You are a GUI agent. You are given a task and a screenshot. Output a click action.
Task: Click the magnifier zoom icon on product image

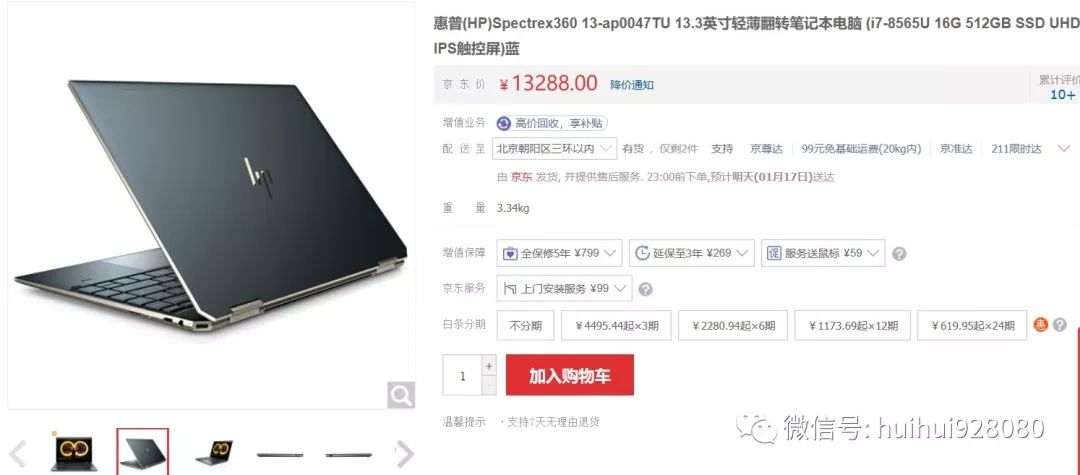401,395
